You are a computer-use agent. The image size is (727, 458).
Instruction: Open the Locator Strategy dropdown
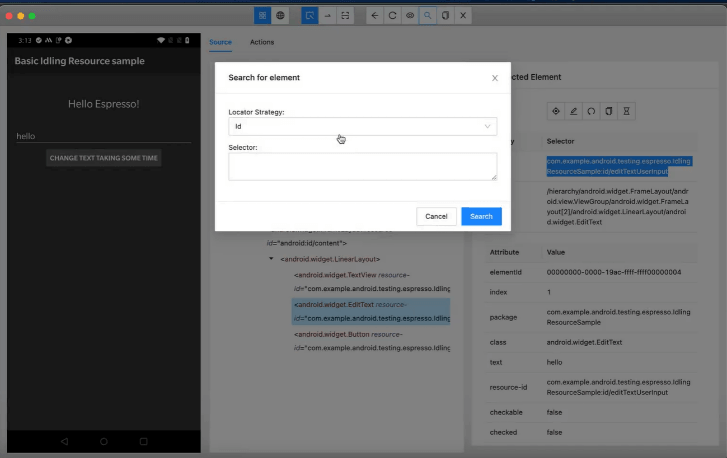point(362,127)
